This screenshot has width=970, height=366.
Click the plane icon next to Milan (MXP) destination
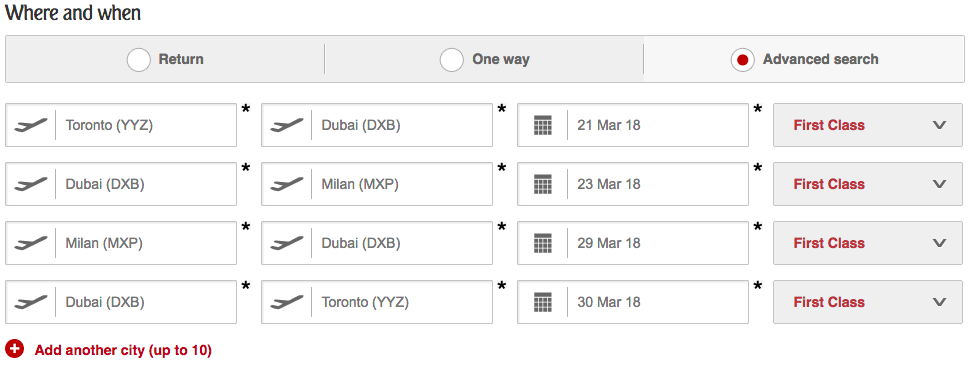[x=287, y=184]
